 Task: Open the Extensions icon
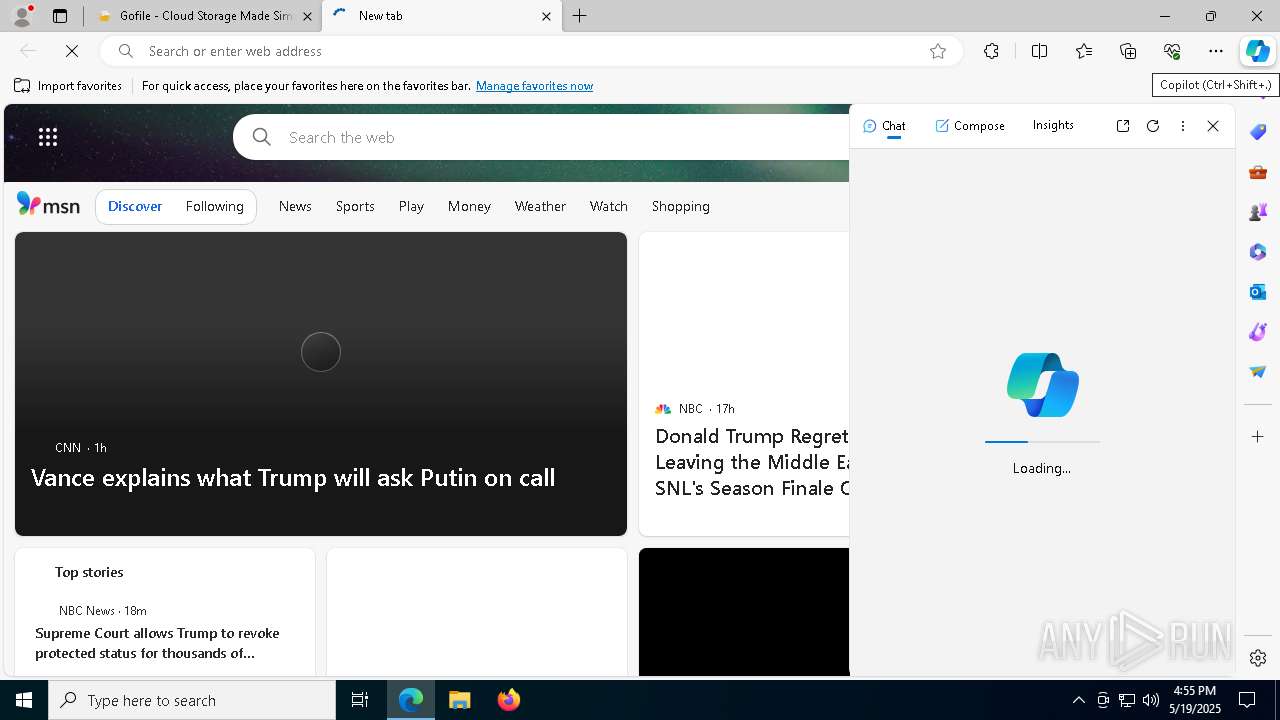click(x=991, y=51)
